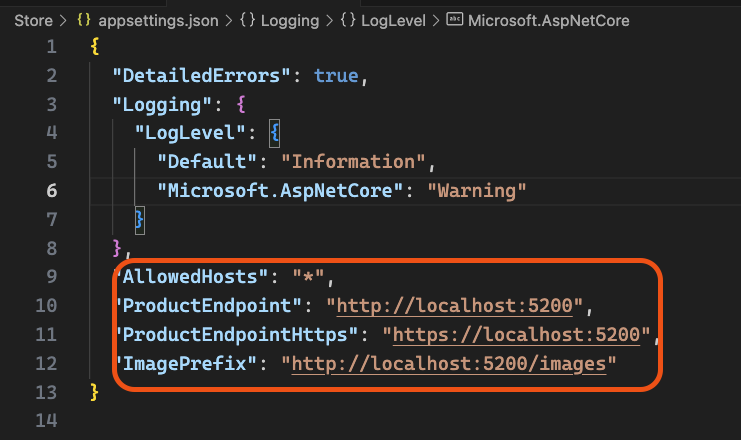
Task: Click braces icon before LogLevel breadcrumb
Action: click(348, 20)
